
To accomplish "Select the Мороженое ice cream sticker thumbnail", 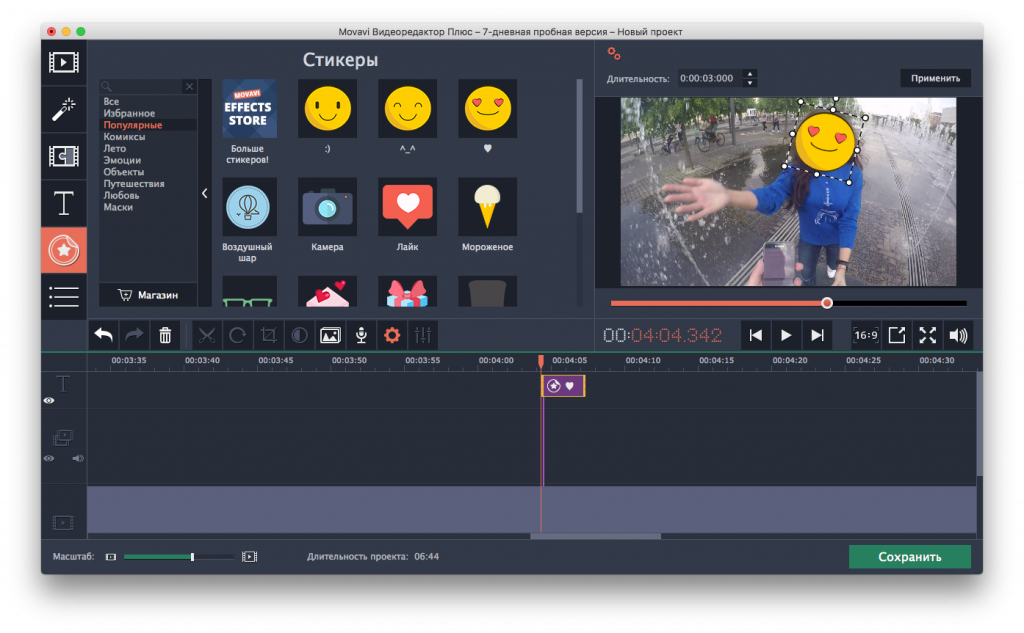I will [487, 207].
